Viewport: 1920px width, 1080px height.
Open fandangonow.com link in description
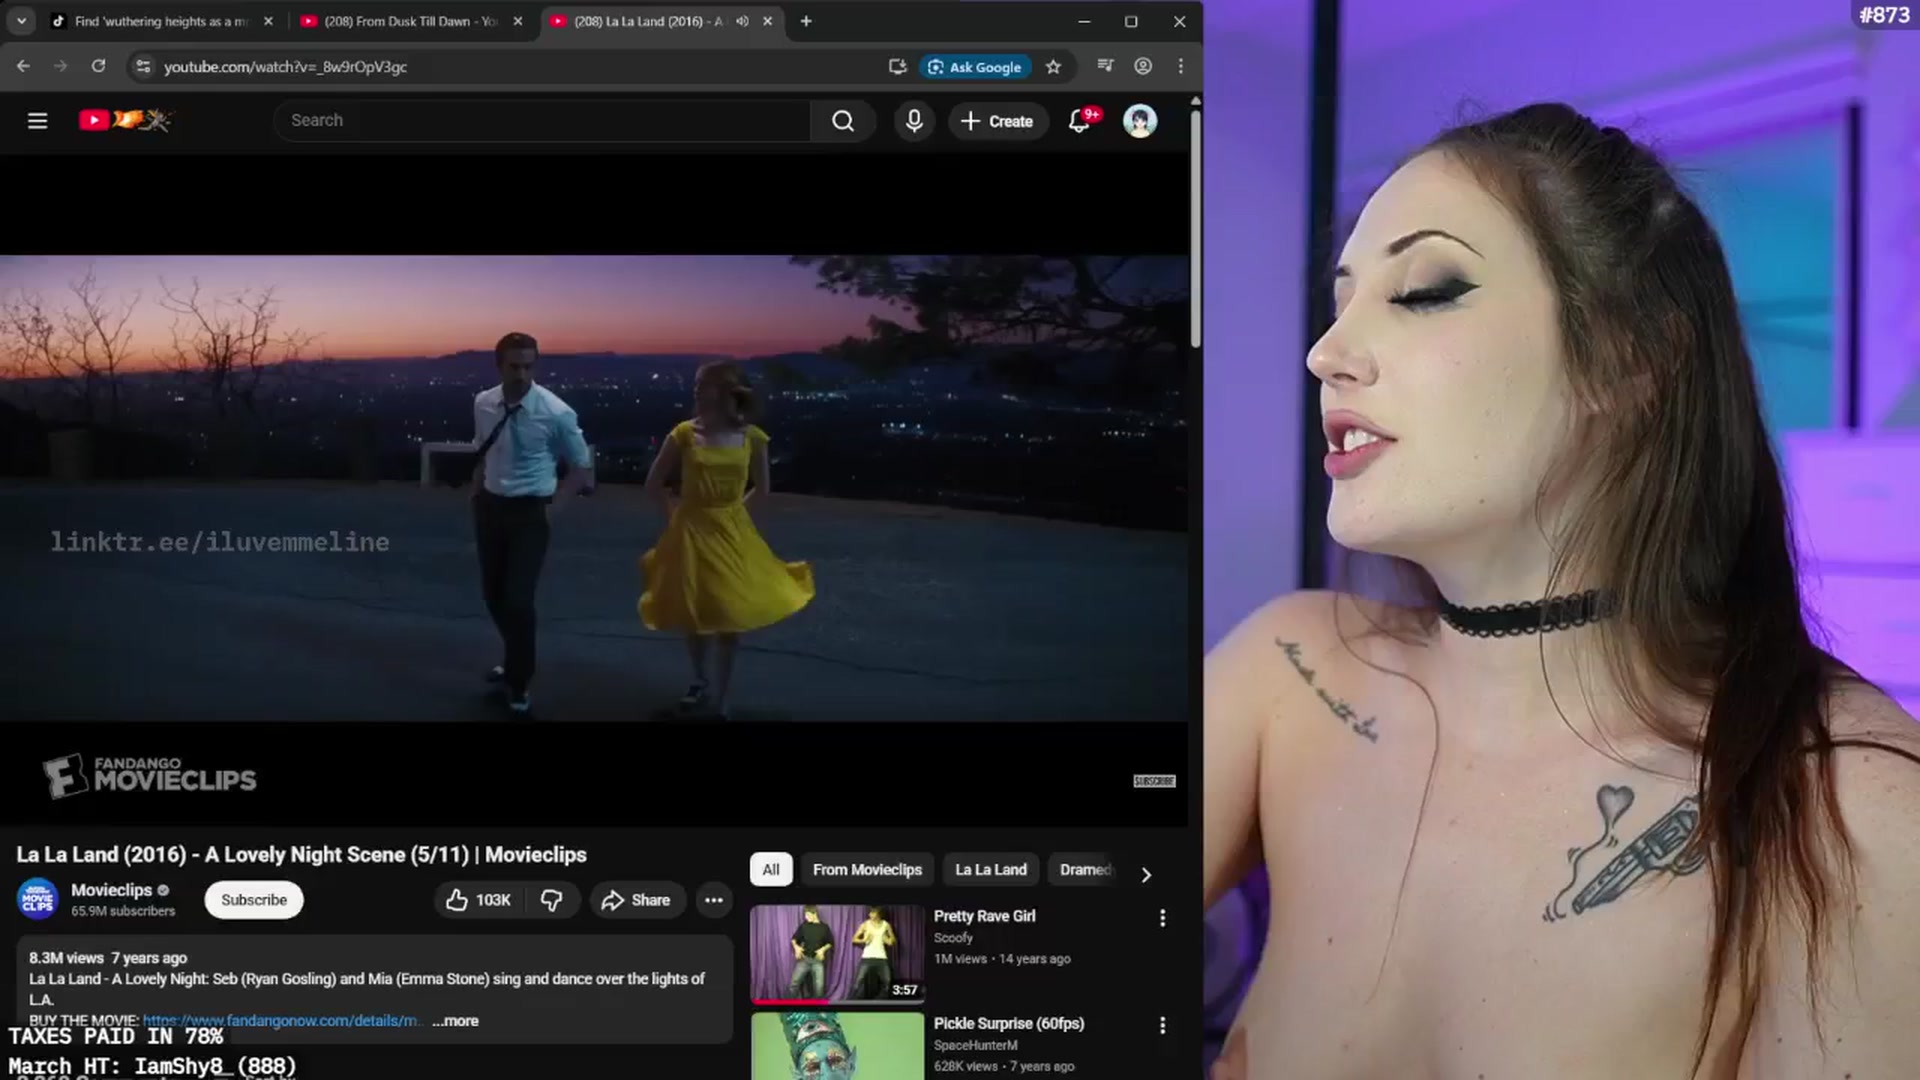coord(282,1021)
